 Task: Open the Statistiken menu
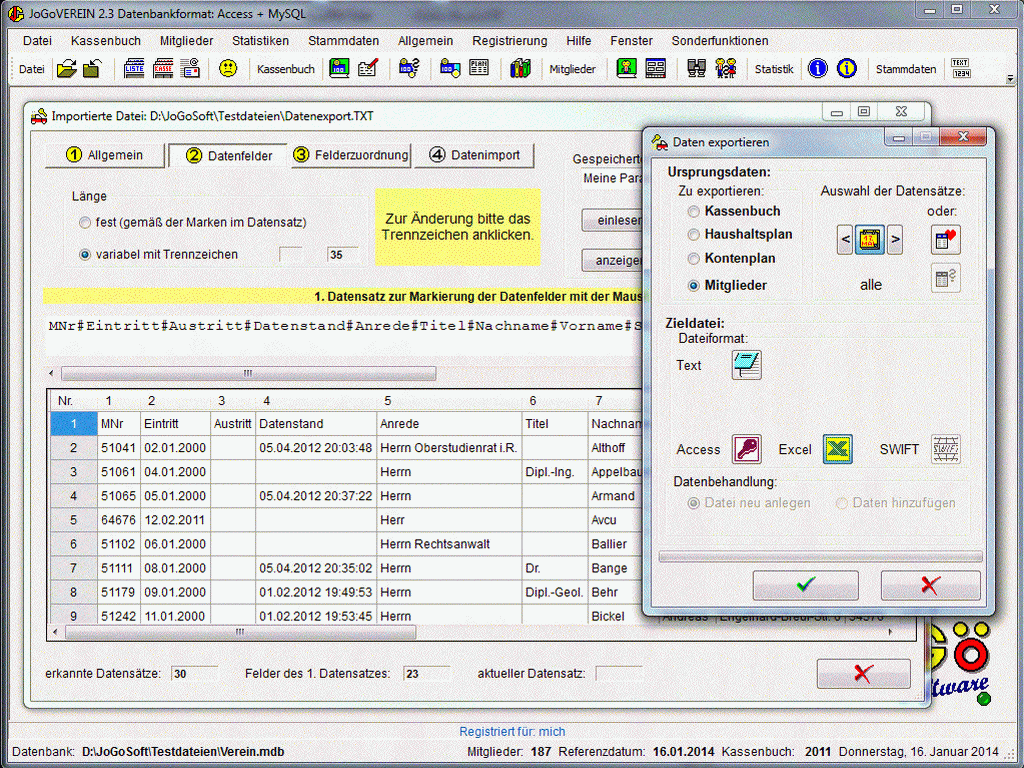pyautogui.click(x=260, y=40)
